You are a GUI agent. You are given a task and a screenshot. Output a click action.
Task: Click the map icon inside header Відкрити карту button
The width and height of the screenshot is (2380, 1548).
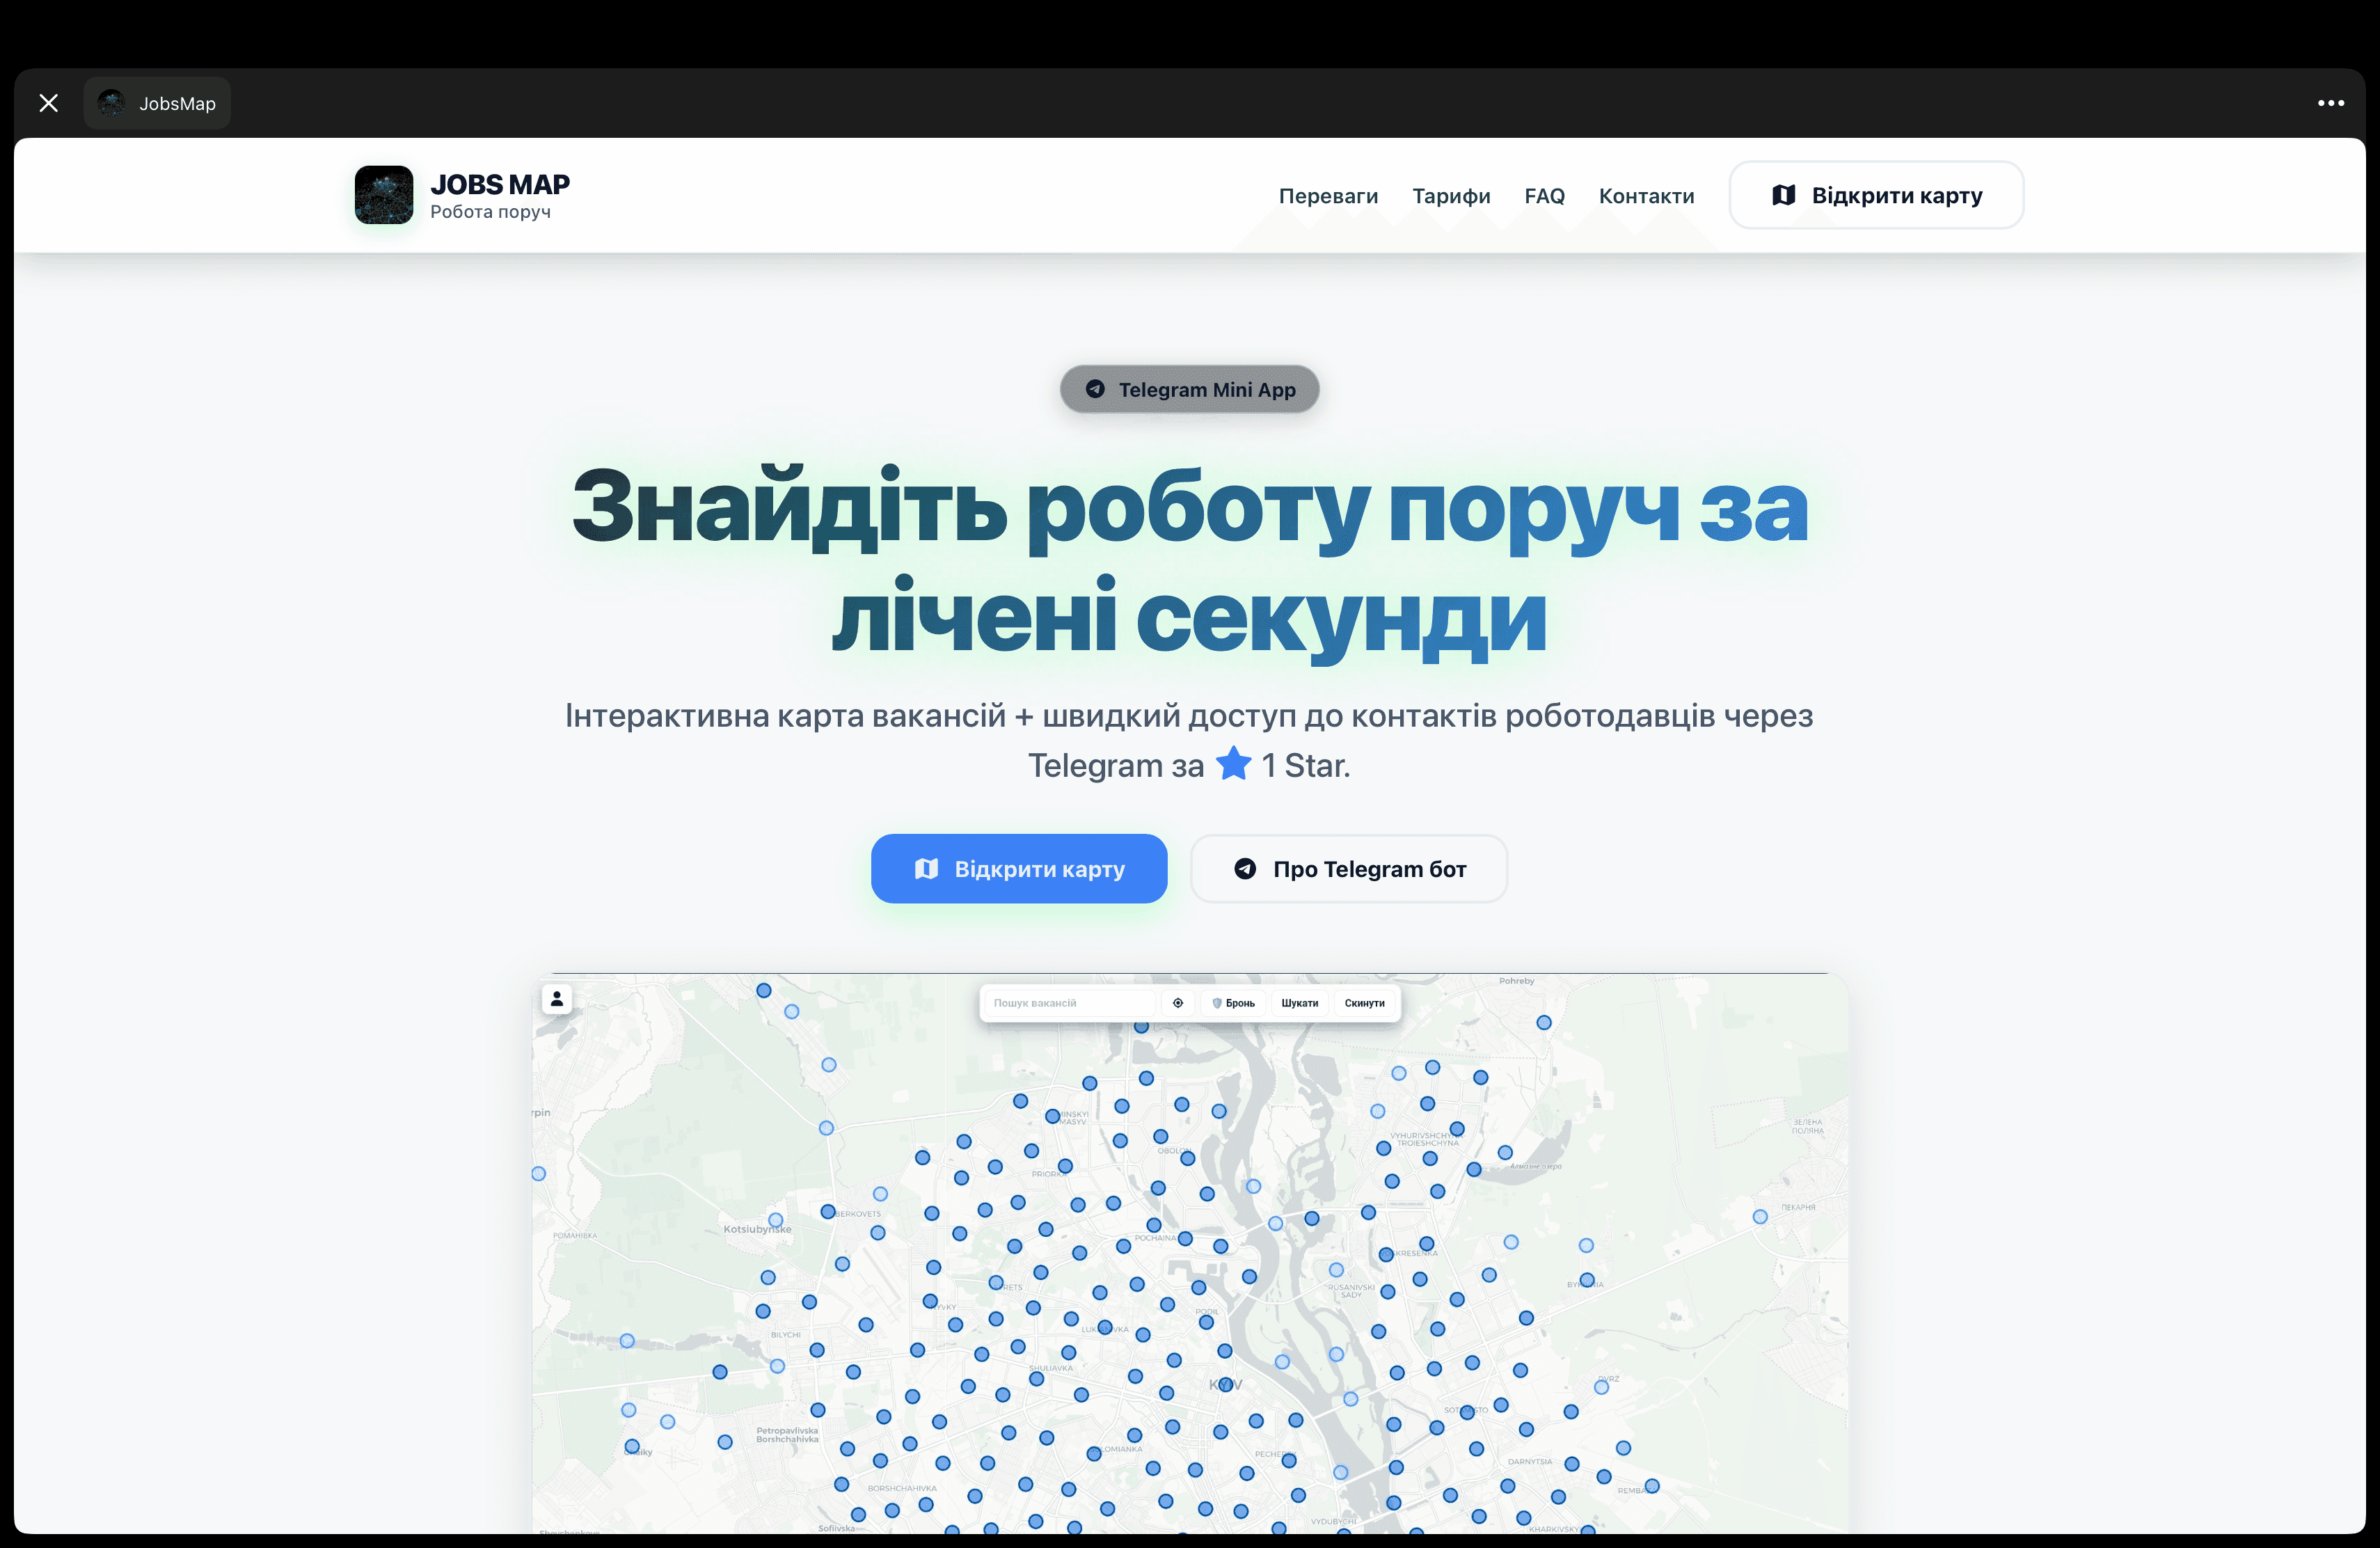tap(1784, 195)
